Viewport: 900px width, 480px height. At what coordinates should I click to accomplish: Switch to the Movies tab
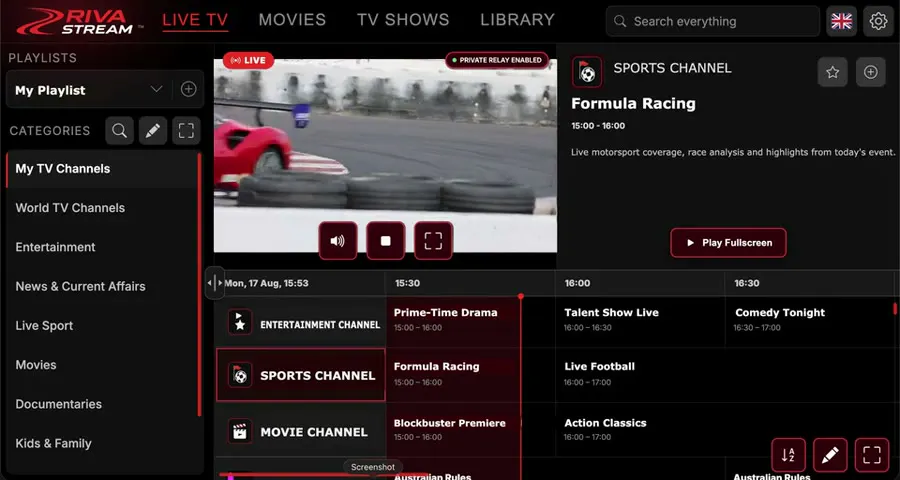[292, 20]
